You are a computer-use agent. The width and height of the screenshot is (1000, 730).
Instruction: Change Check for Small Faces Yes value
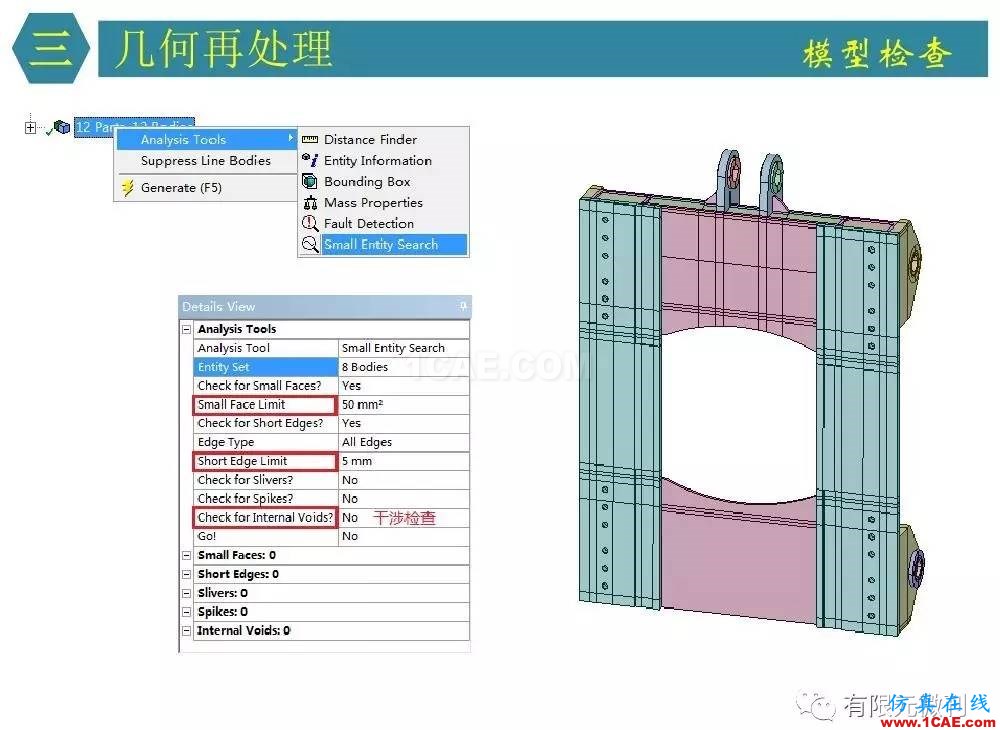tap(403, 386)
